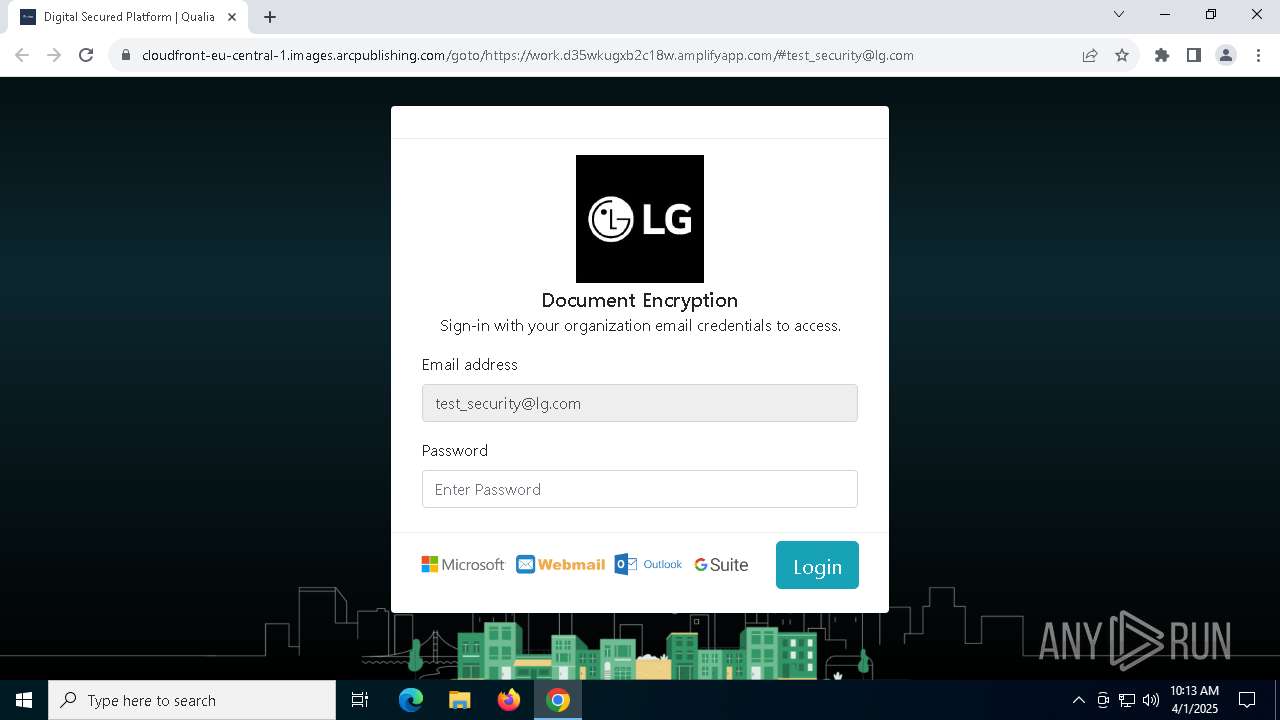Click the prefilled email address field

tap(640, 403)
